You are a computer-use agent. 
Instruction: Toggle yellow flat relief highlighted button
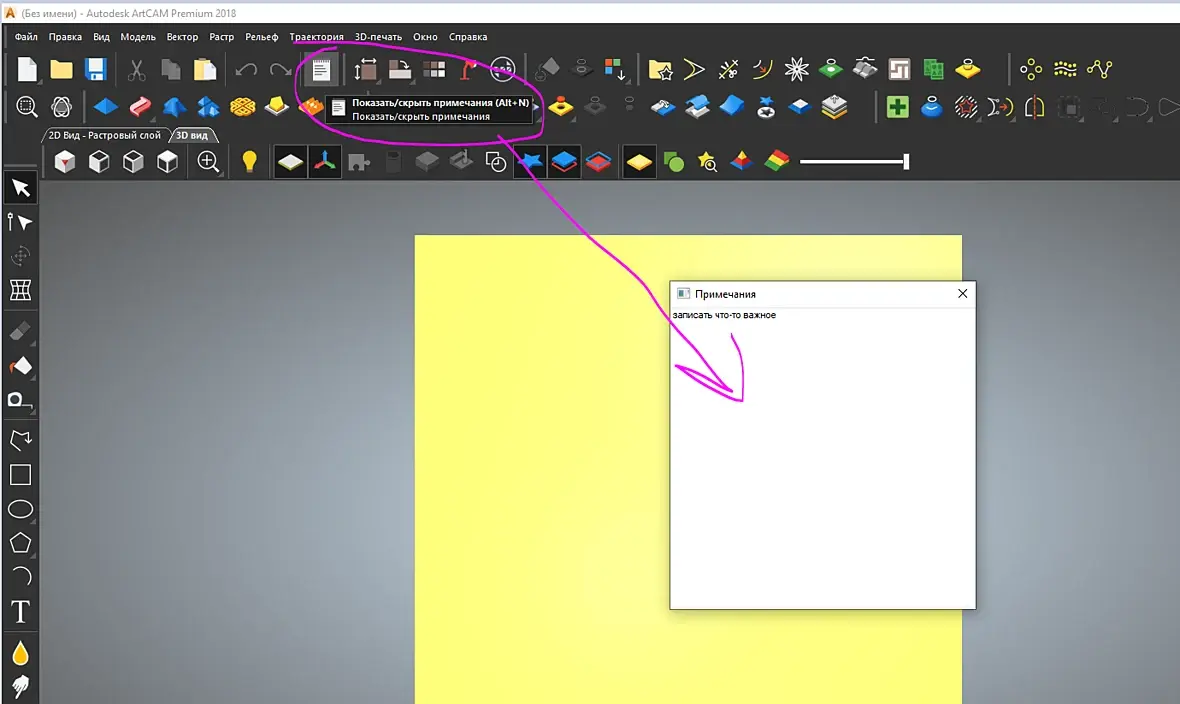tap(639, 162)
